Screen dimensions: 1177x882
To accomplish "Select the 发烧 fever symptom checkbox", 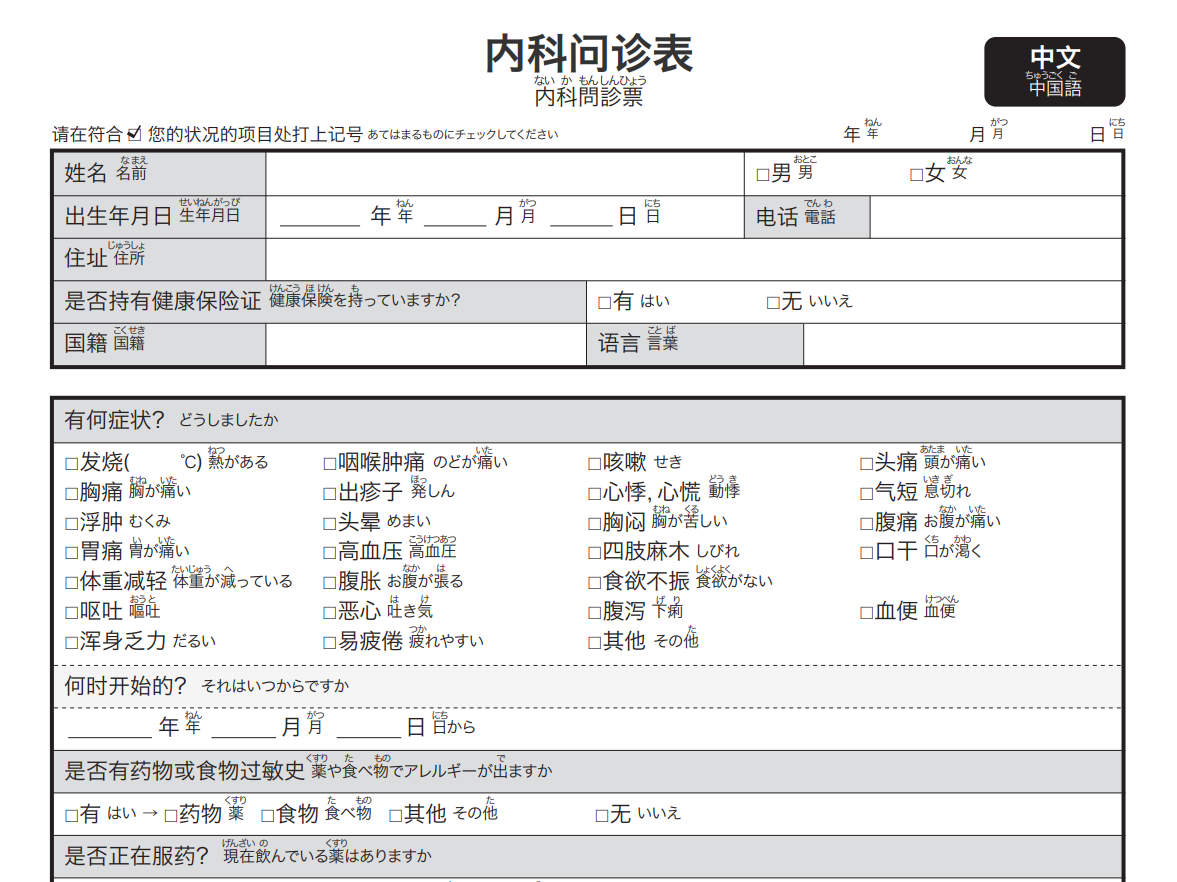I will click(x=71, y=464).
